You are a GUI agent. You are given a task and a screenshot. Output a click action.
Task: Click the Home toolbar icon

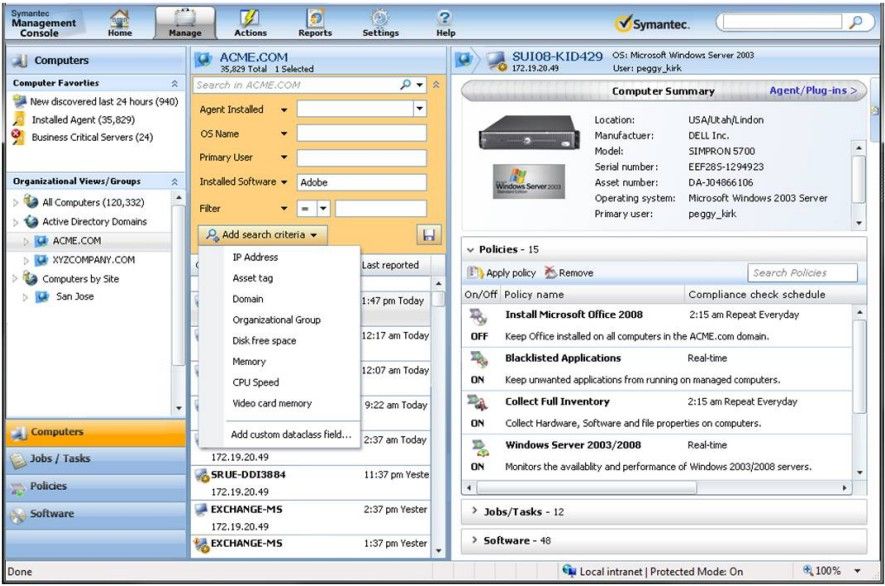[119, 20]
